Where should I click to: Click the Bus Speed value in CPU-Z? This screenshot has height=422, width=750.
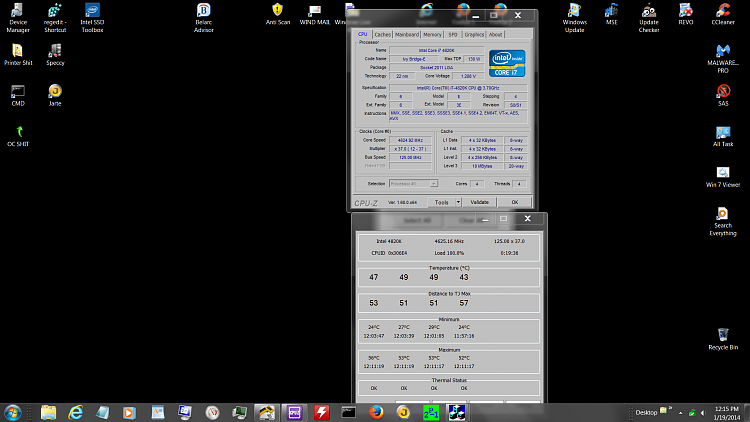pos(410,157)
